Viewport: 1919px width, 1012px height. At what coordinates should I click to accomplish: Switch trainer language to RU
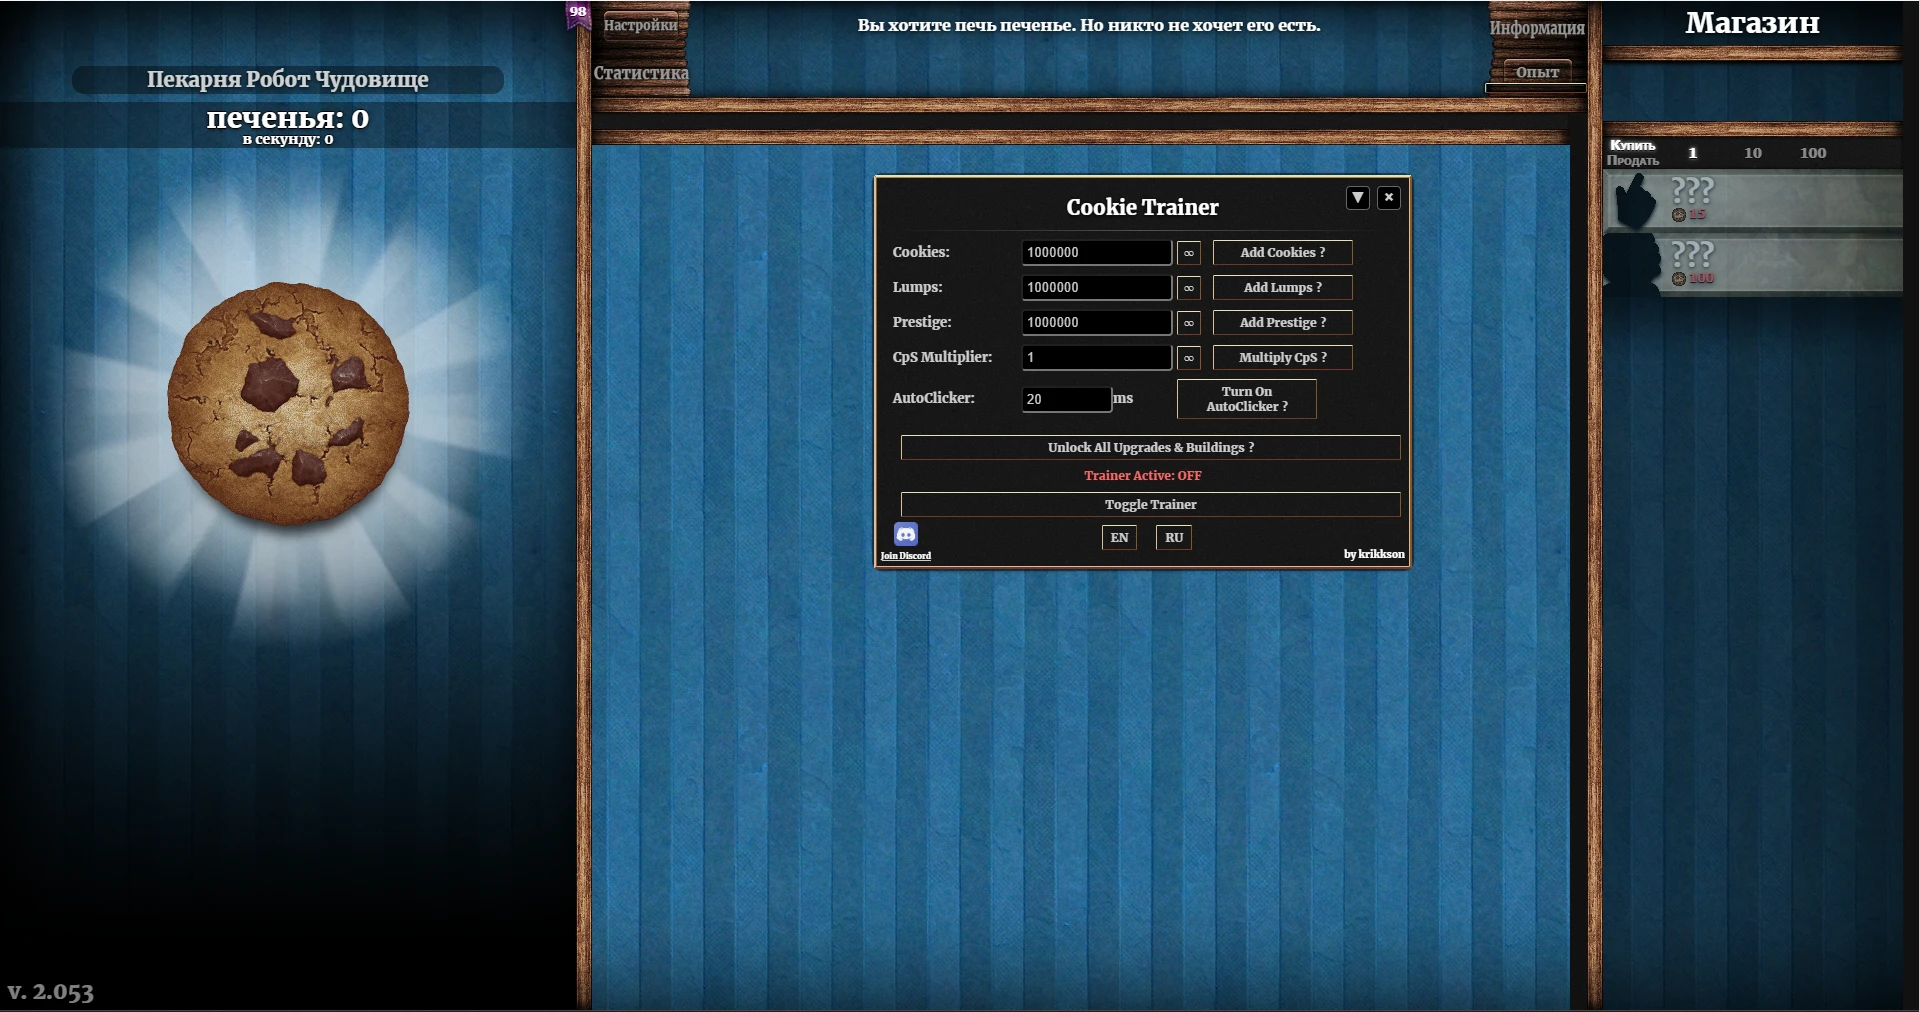click(1173, 537)
